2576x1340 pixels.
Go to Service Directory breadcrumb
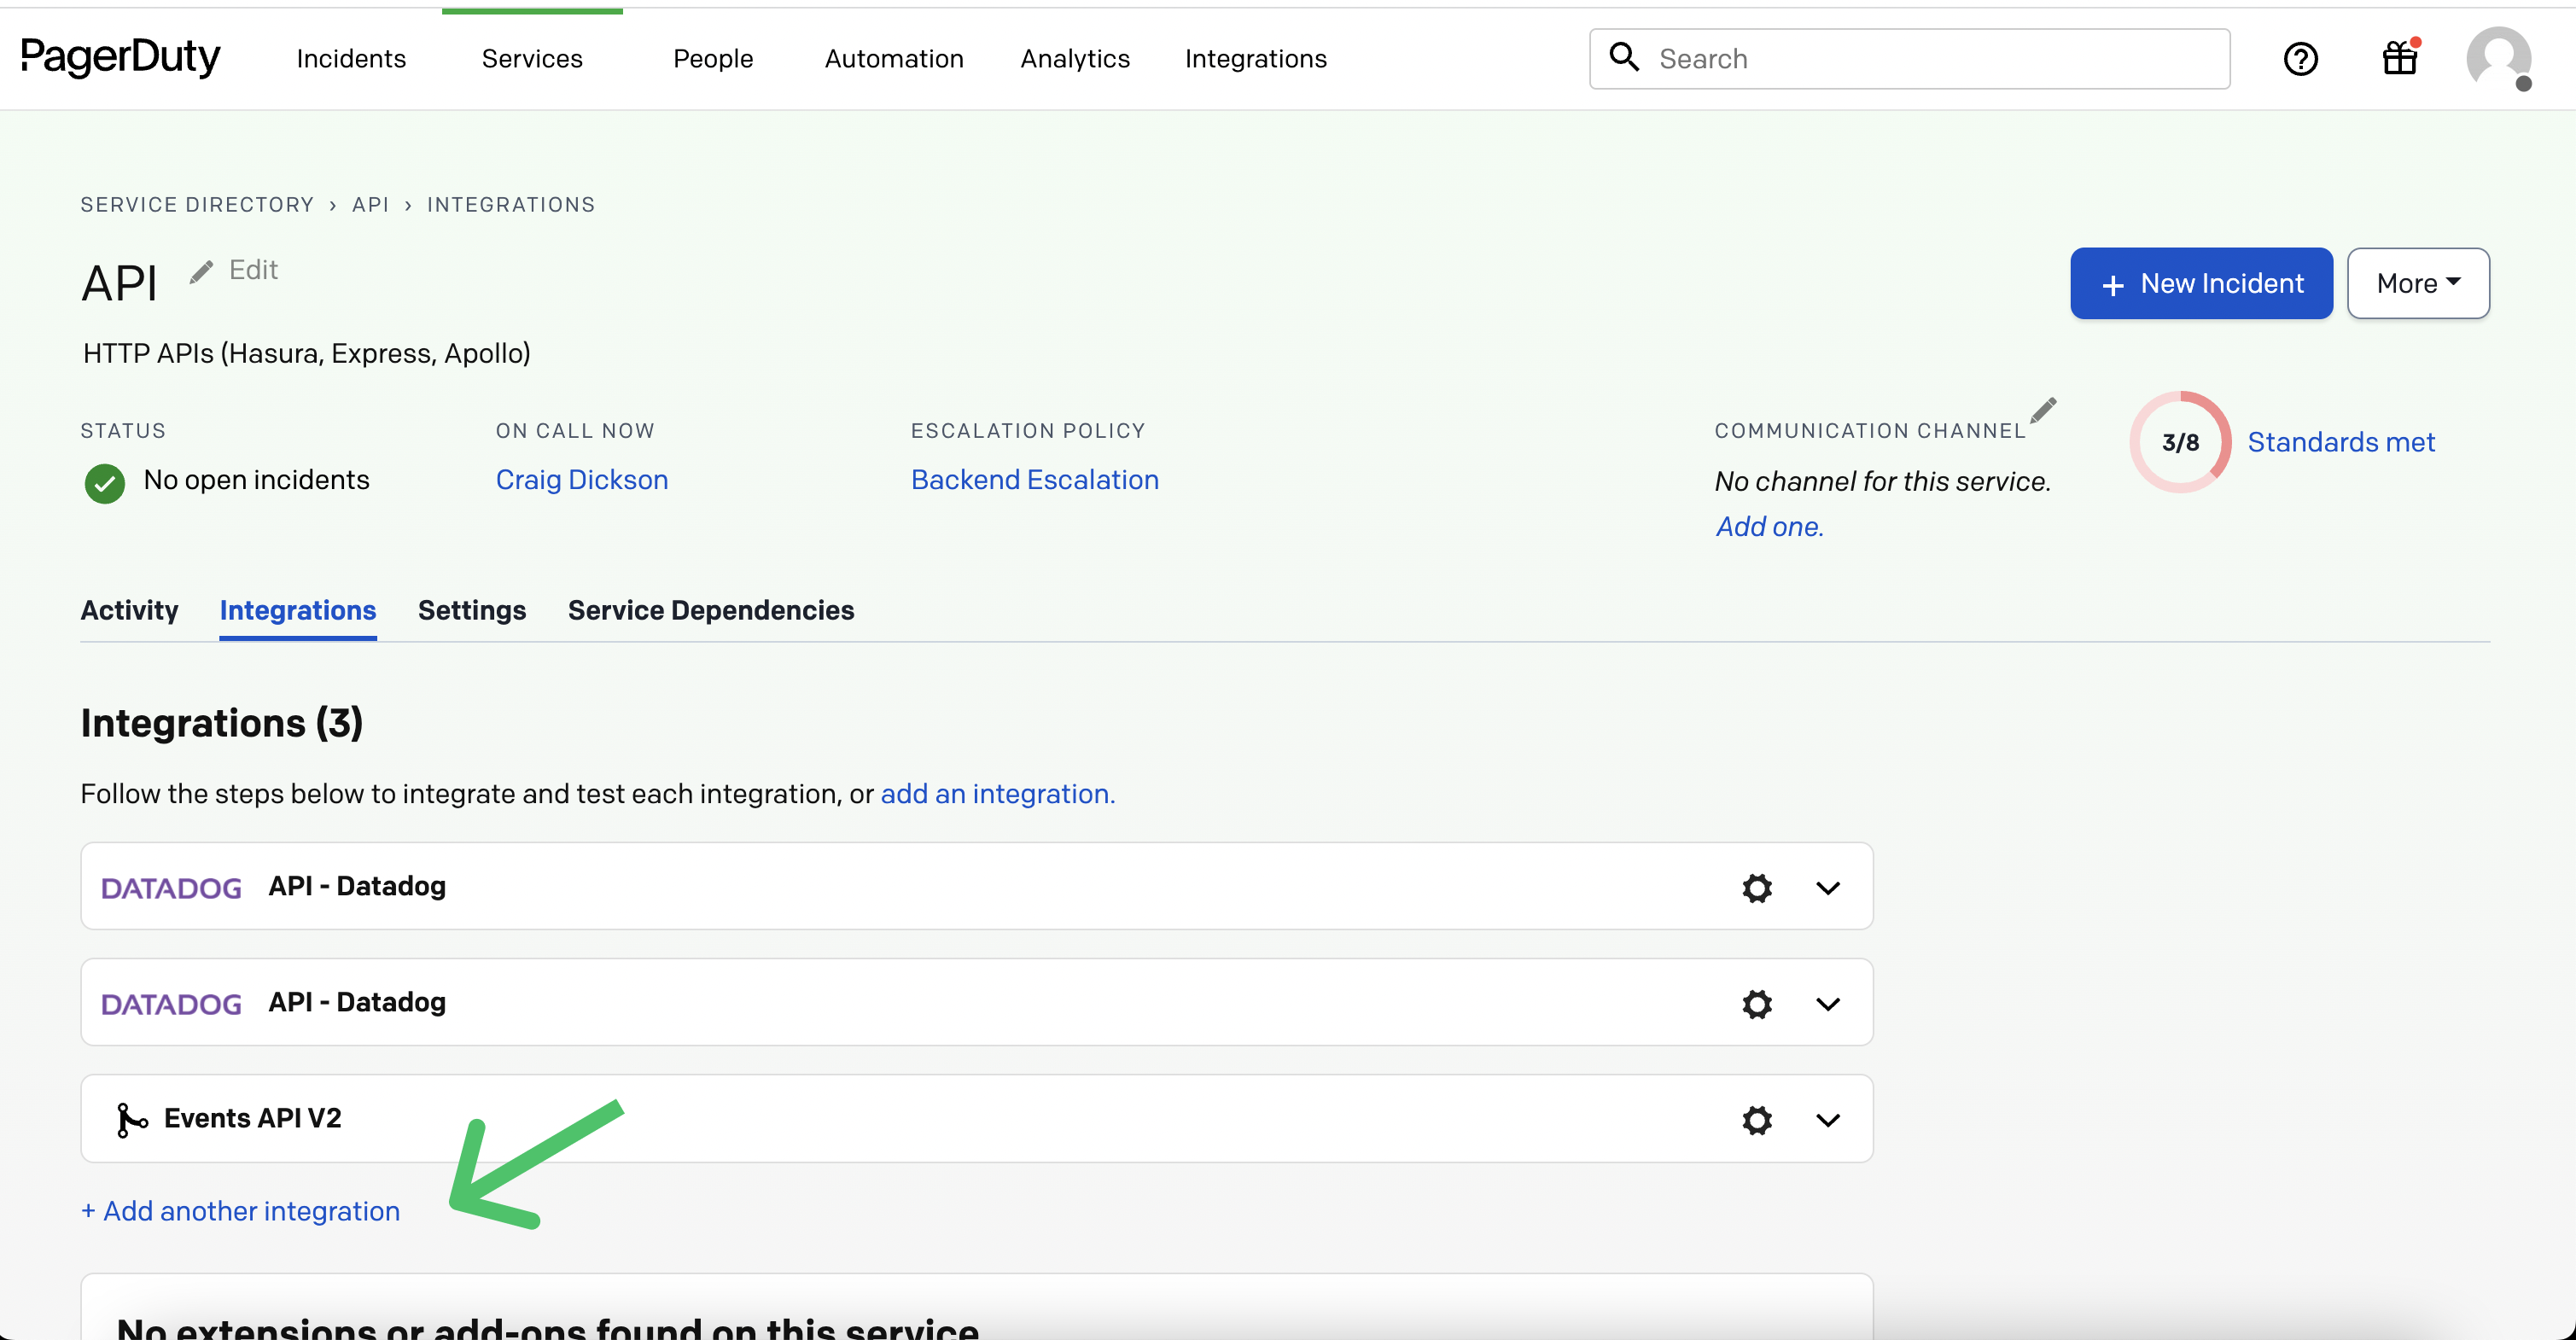(197, 204)
